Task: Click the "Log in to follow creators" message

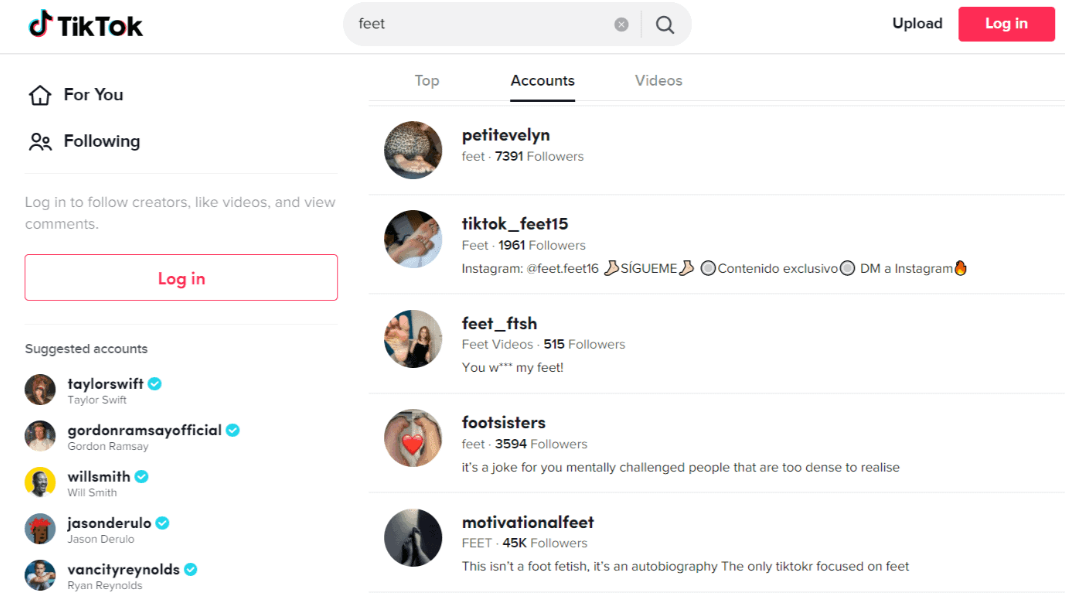Action: [180, 213]
